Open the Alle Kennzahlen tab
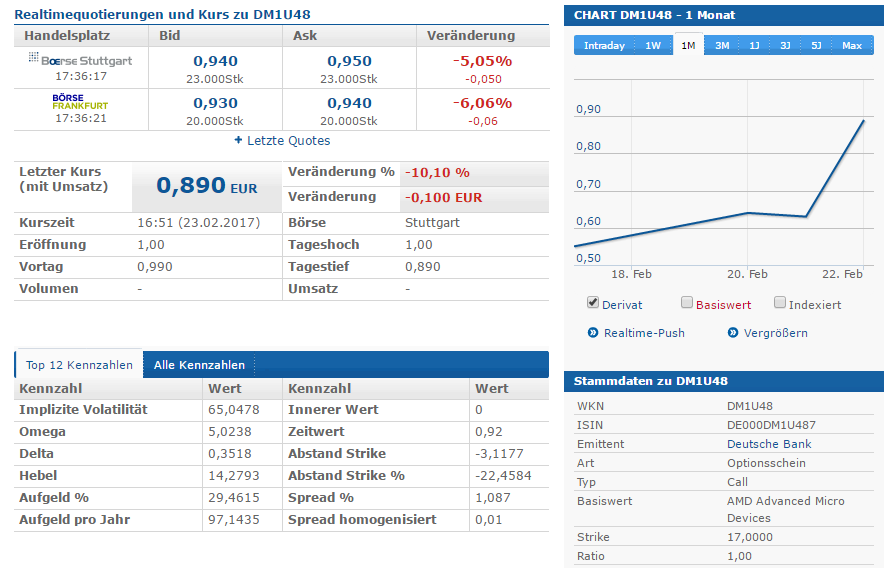 tap(199, 365)
